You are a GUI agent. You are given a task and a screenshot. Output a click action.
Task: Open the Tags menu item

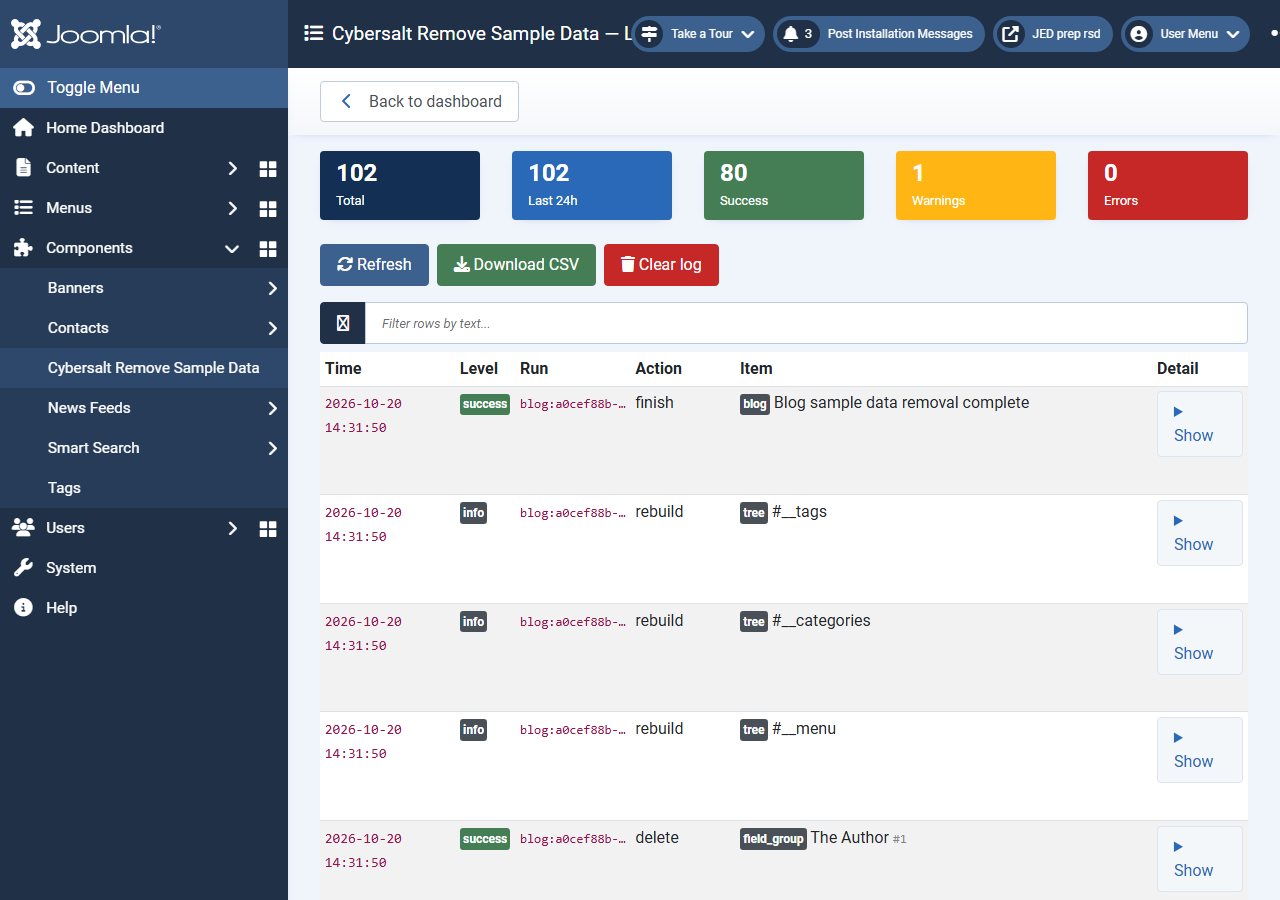[144, 488]
